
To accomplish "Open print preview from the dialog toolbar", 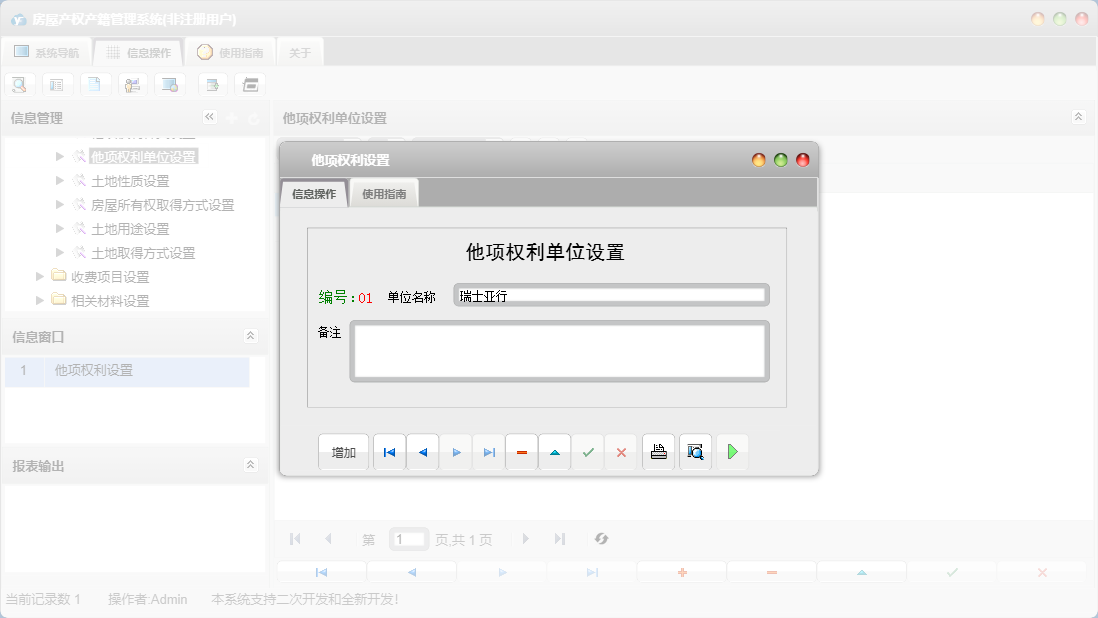I will click(695, 452).
